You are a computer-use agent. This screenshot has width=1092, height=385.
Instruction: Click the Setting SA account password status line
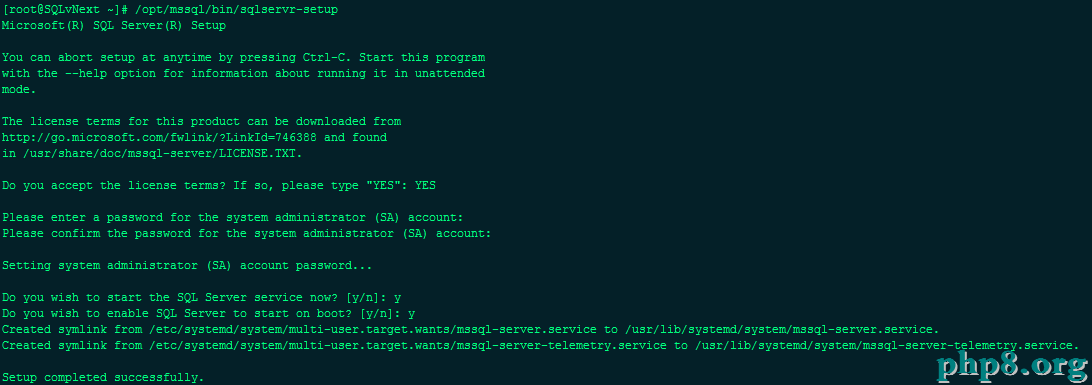pos(187,265)
